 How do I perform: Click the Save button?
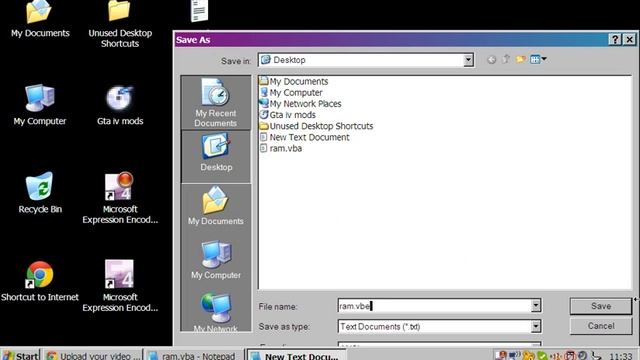[601, 306]
